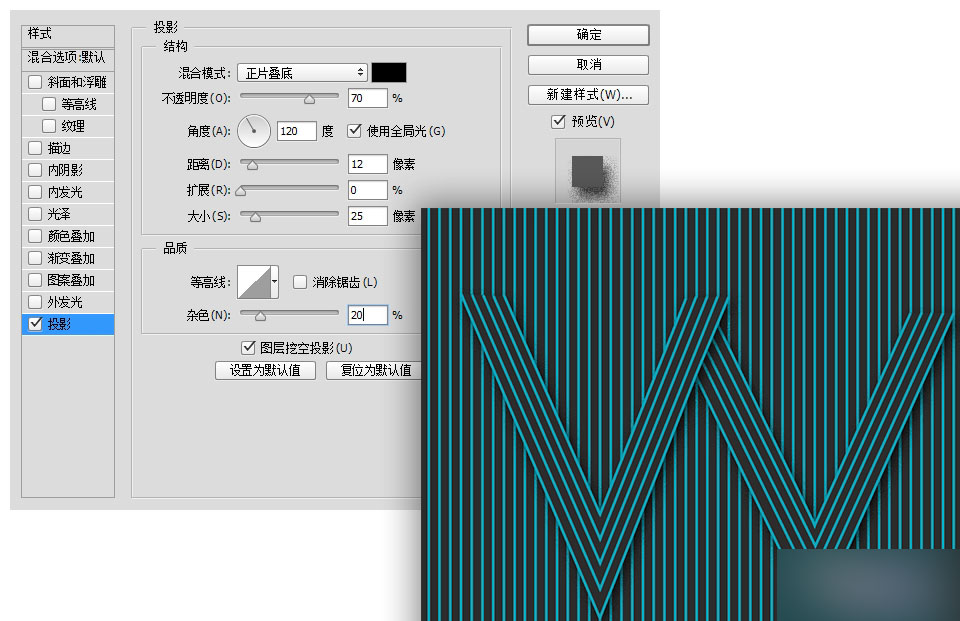Click the noise field showing 20
This screenshot has width=960, height=621.
pos(367,315)
